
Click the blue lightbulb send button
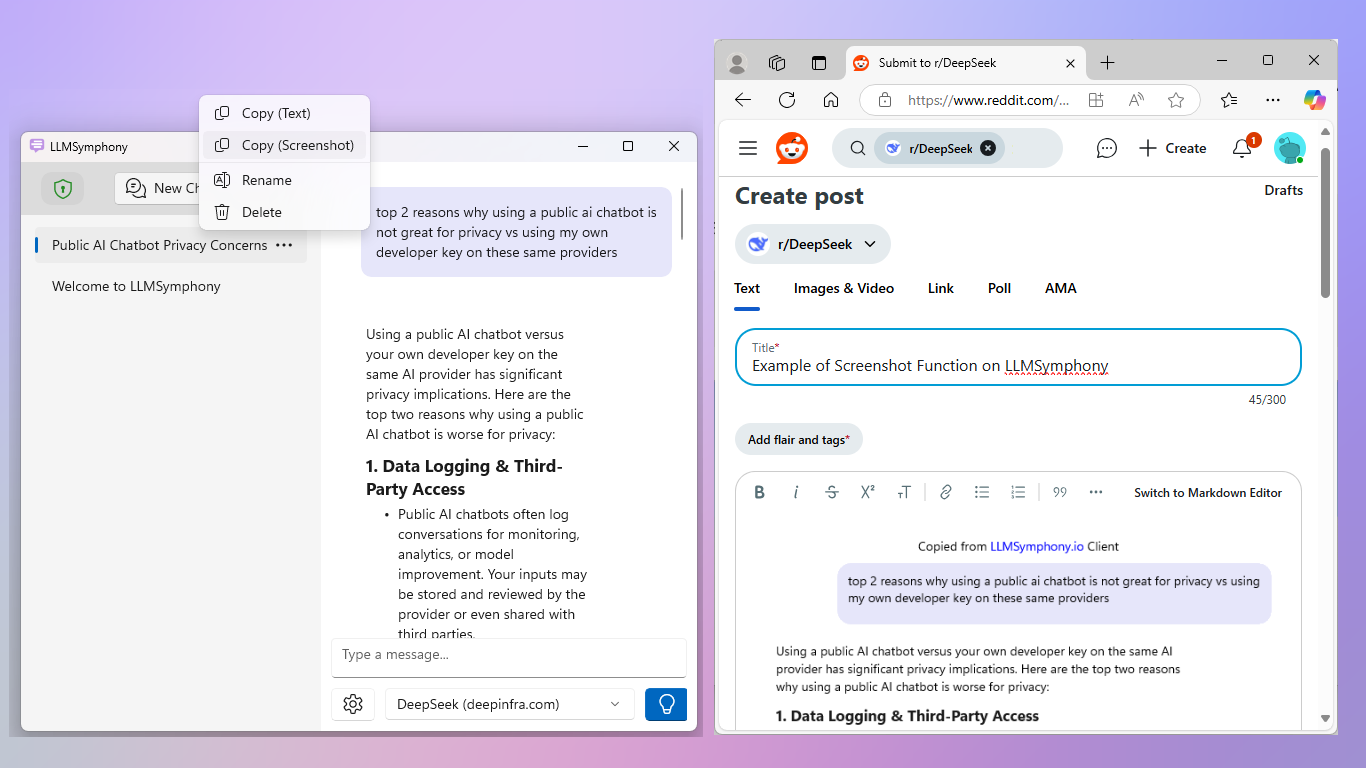click(666, 704)
